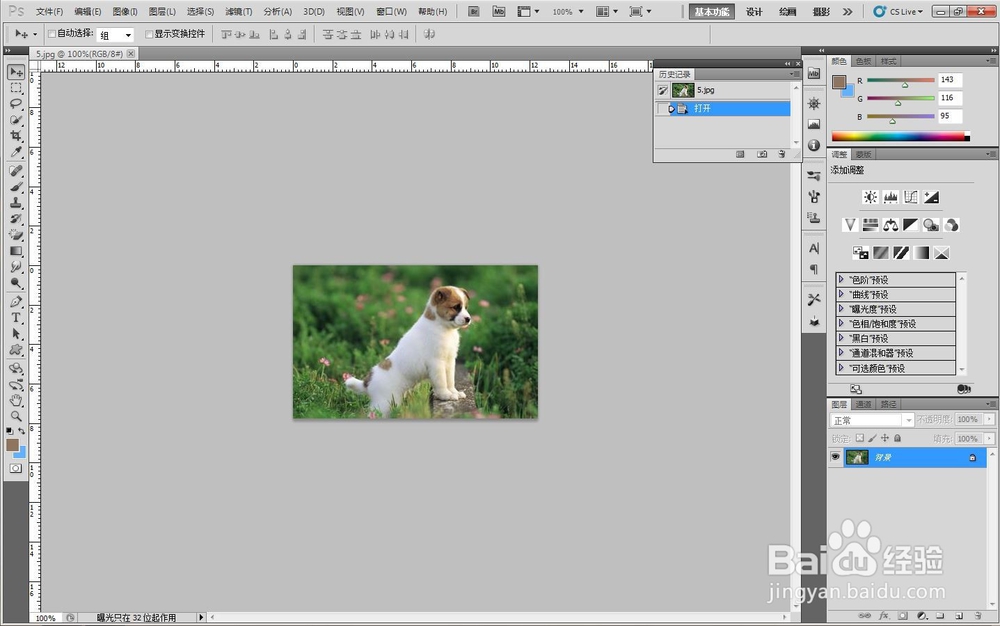Add a Color Balance adjustment

click(x=890, y=225)
